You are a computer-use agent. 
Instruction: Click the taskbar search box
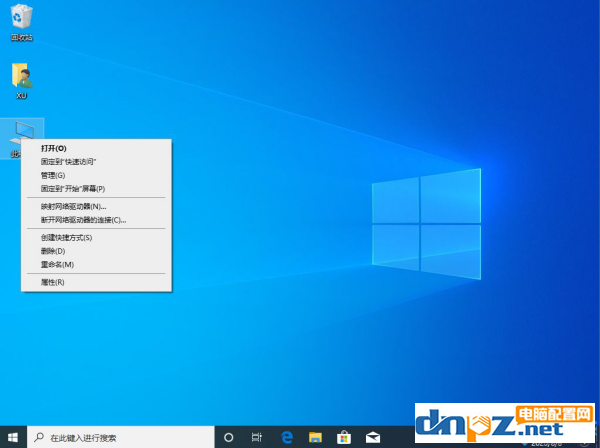pyautogui.click(x=121, y=437)
